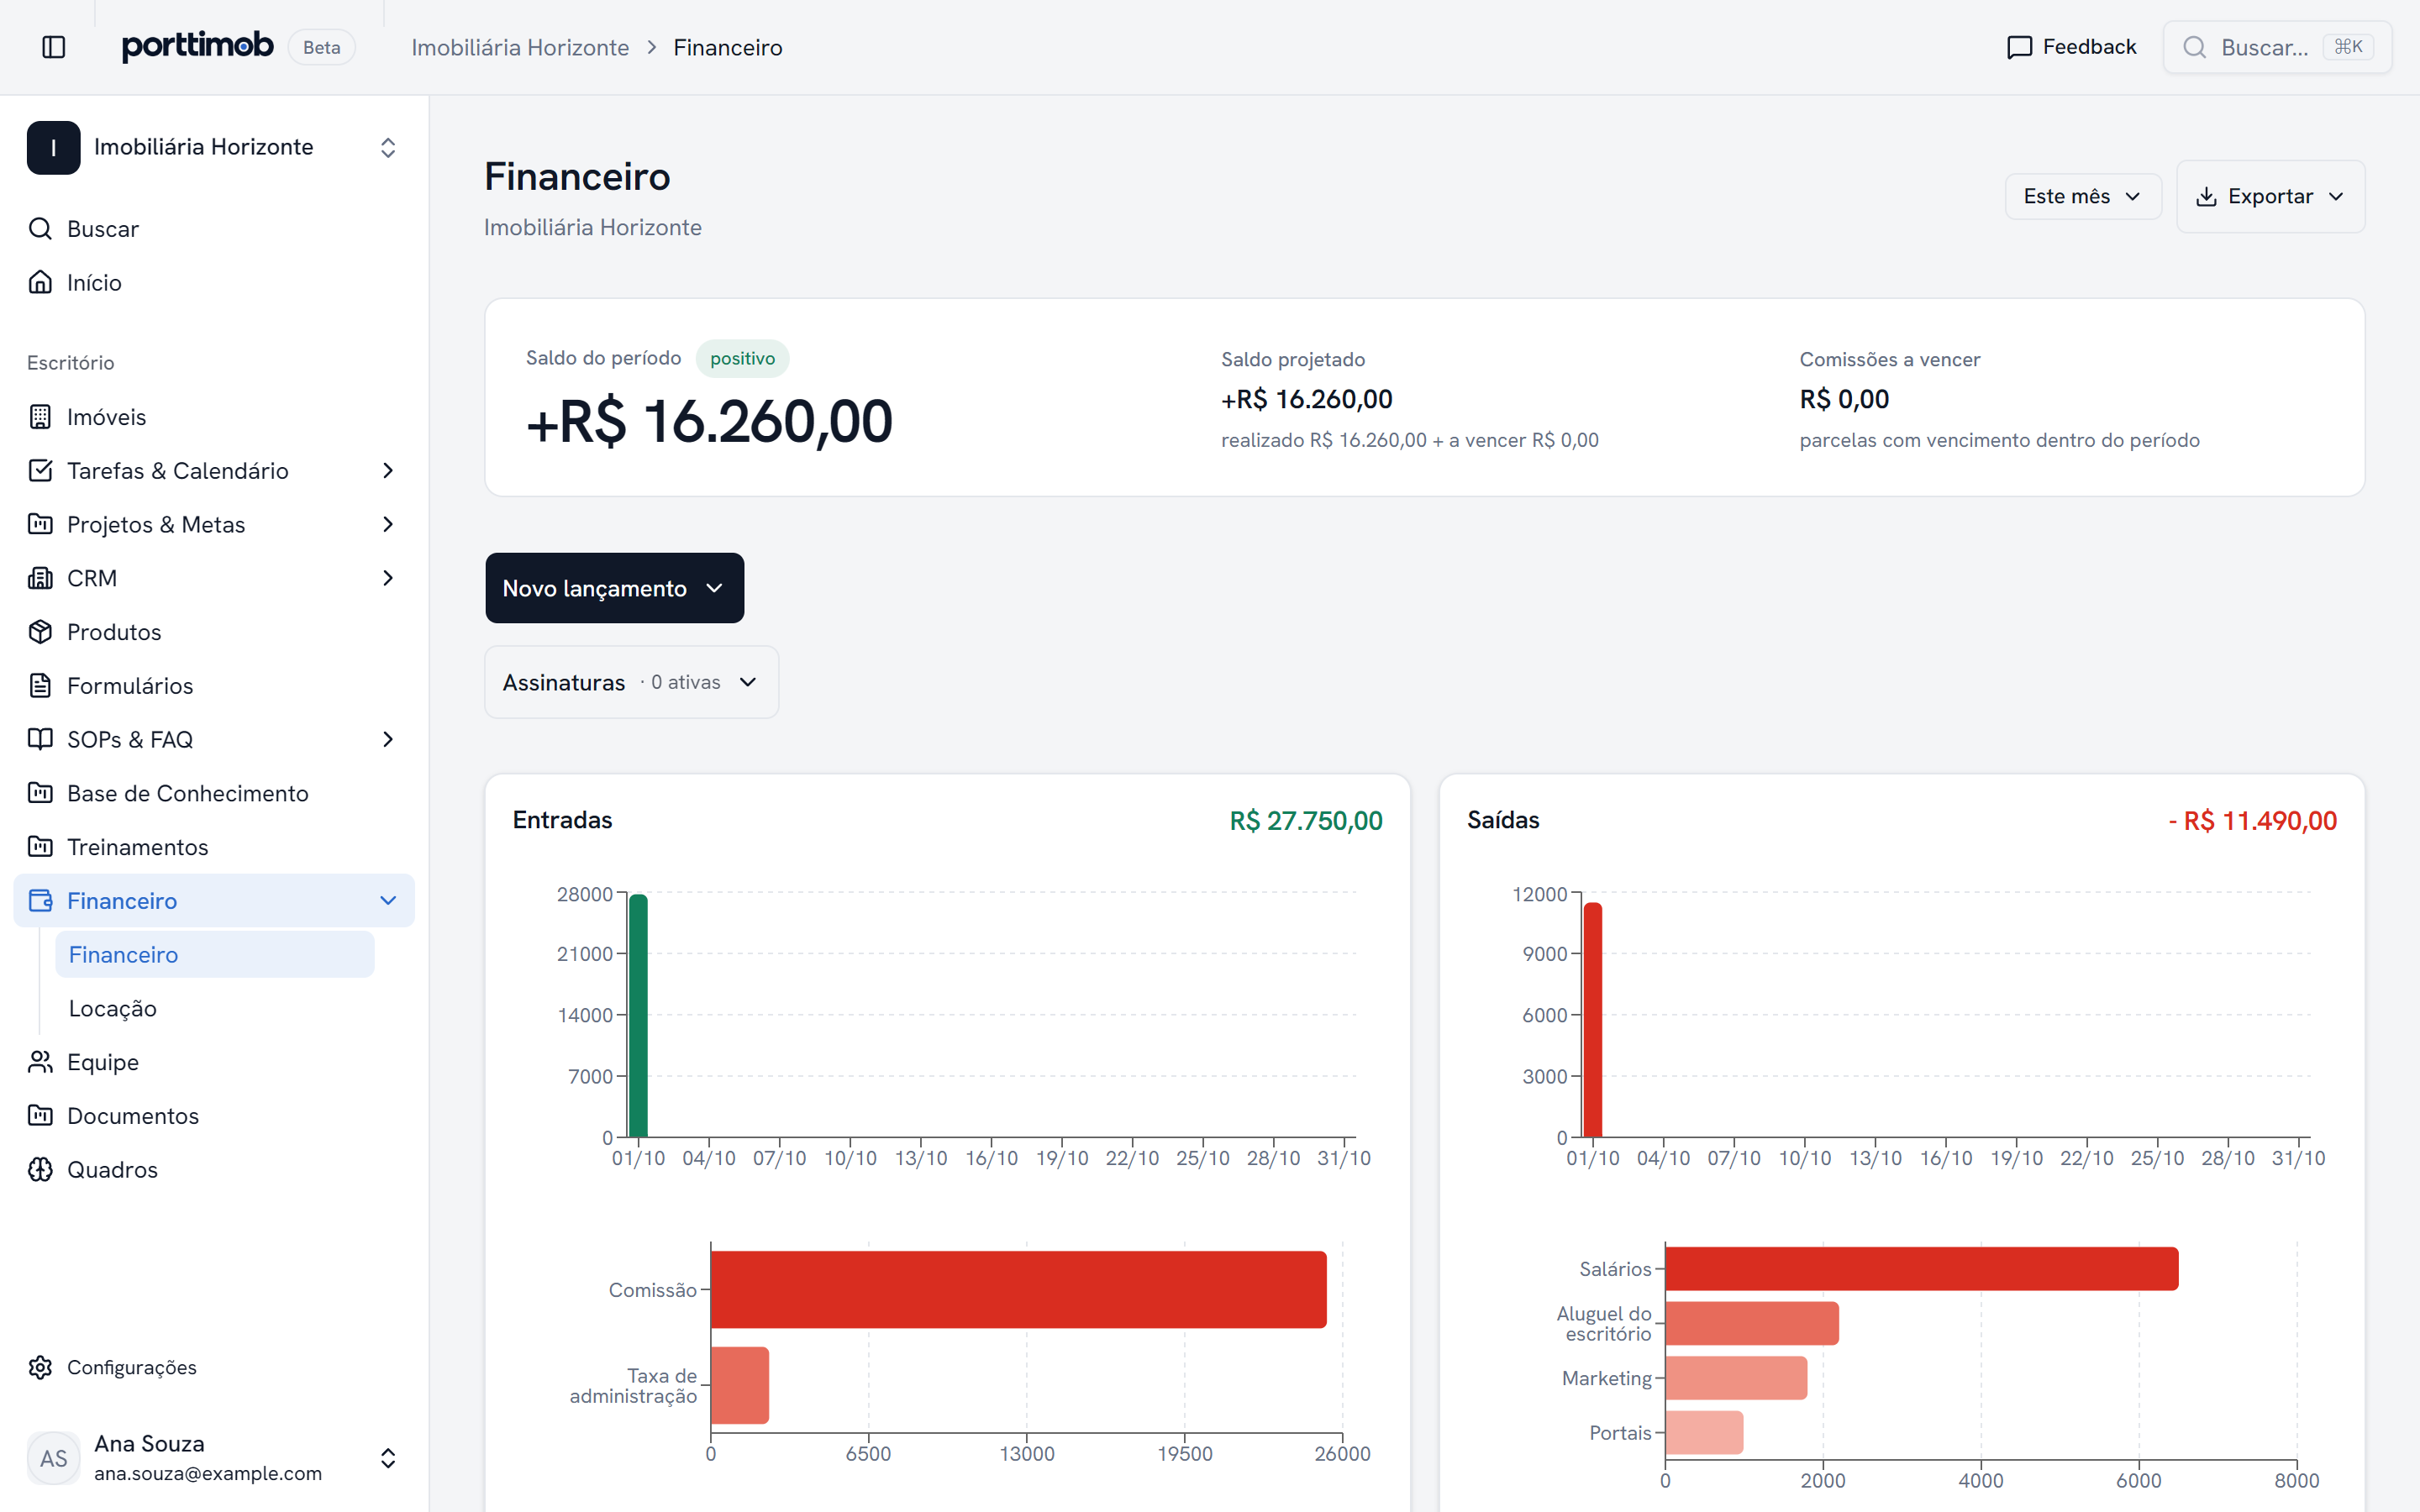Collapse the Financeiro section chevron
The height and width of the screenshot is (1512, 2420).
click(388, 900)
